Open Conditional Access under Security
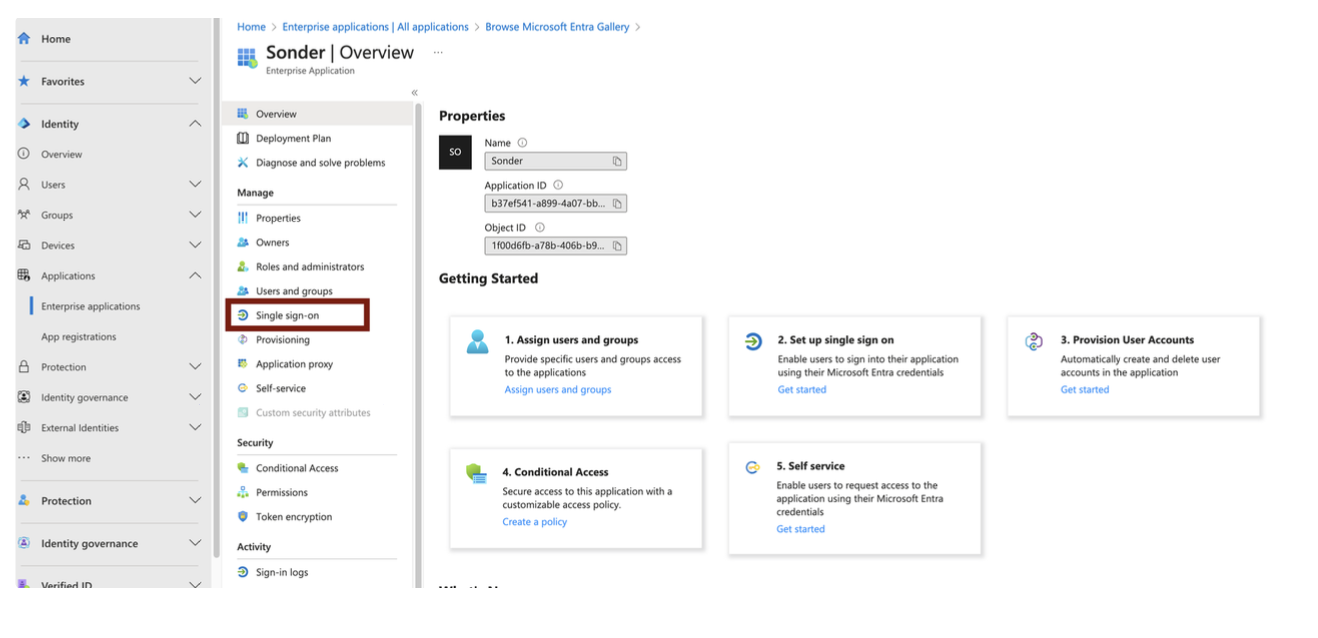 click(x=296, y=468)
